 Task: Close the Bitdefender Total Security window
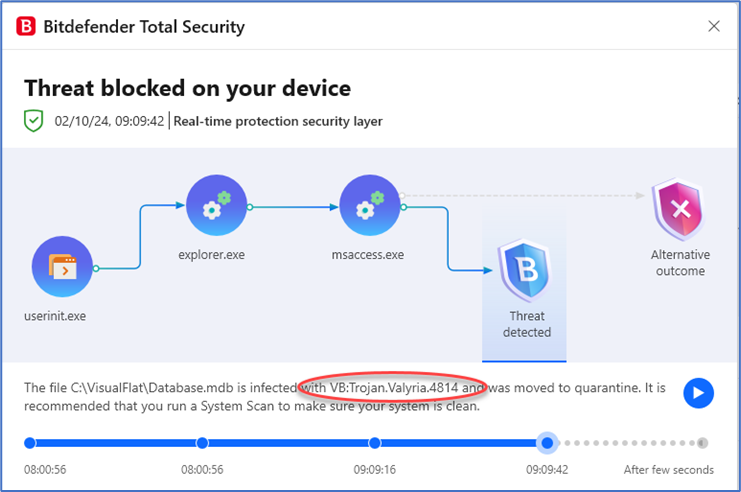pos(714,26)
